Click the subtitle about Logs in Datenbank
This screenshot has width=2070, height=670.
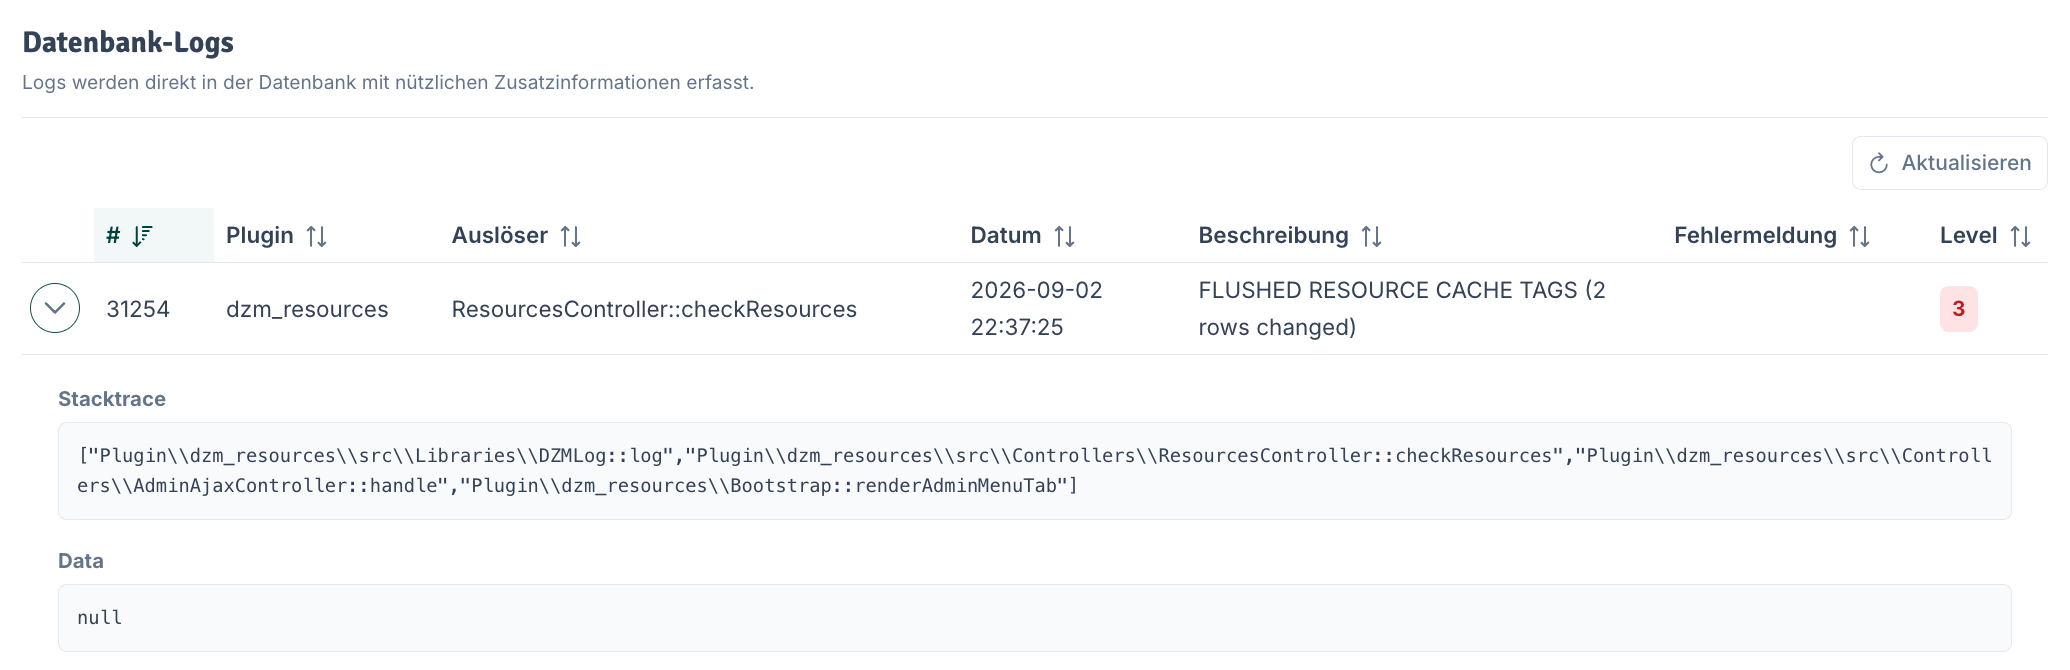[388, 83]
